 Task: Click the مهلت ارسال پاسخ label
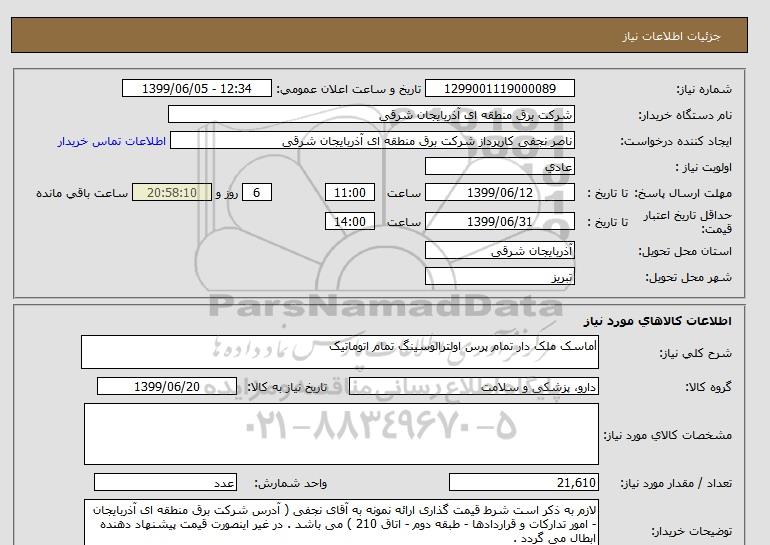point(684,193)
